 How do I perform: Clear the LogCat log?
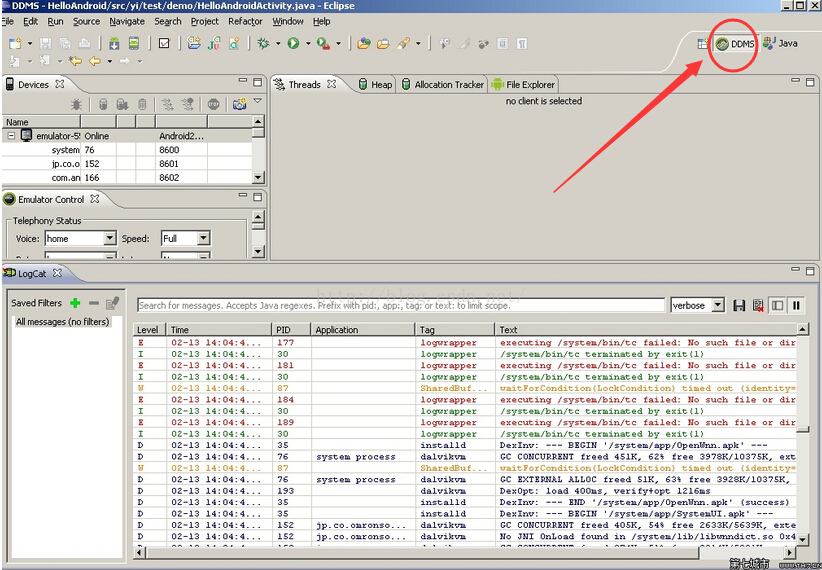coord(758,305)
